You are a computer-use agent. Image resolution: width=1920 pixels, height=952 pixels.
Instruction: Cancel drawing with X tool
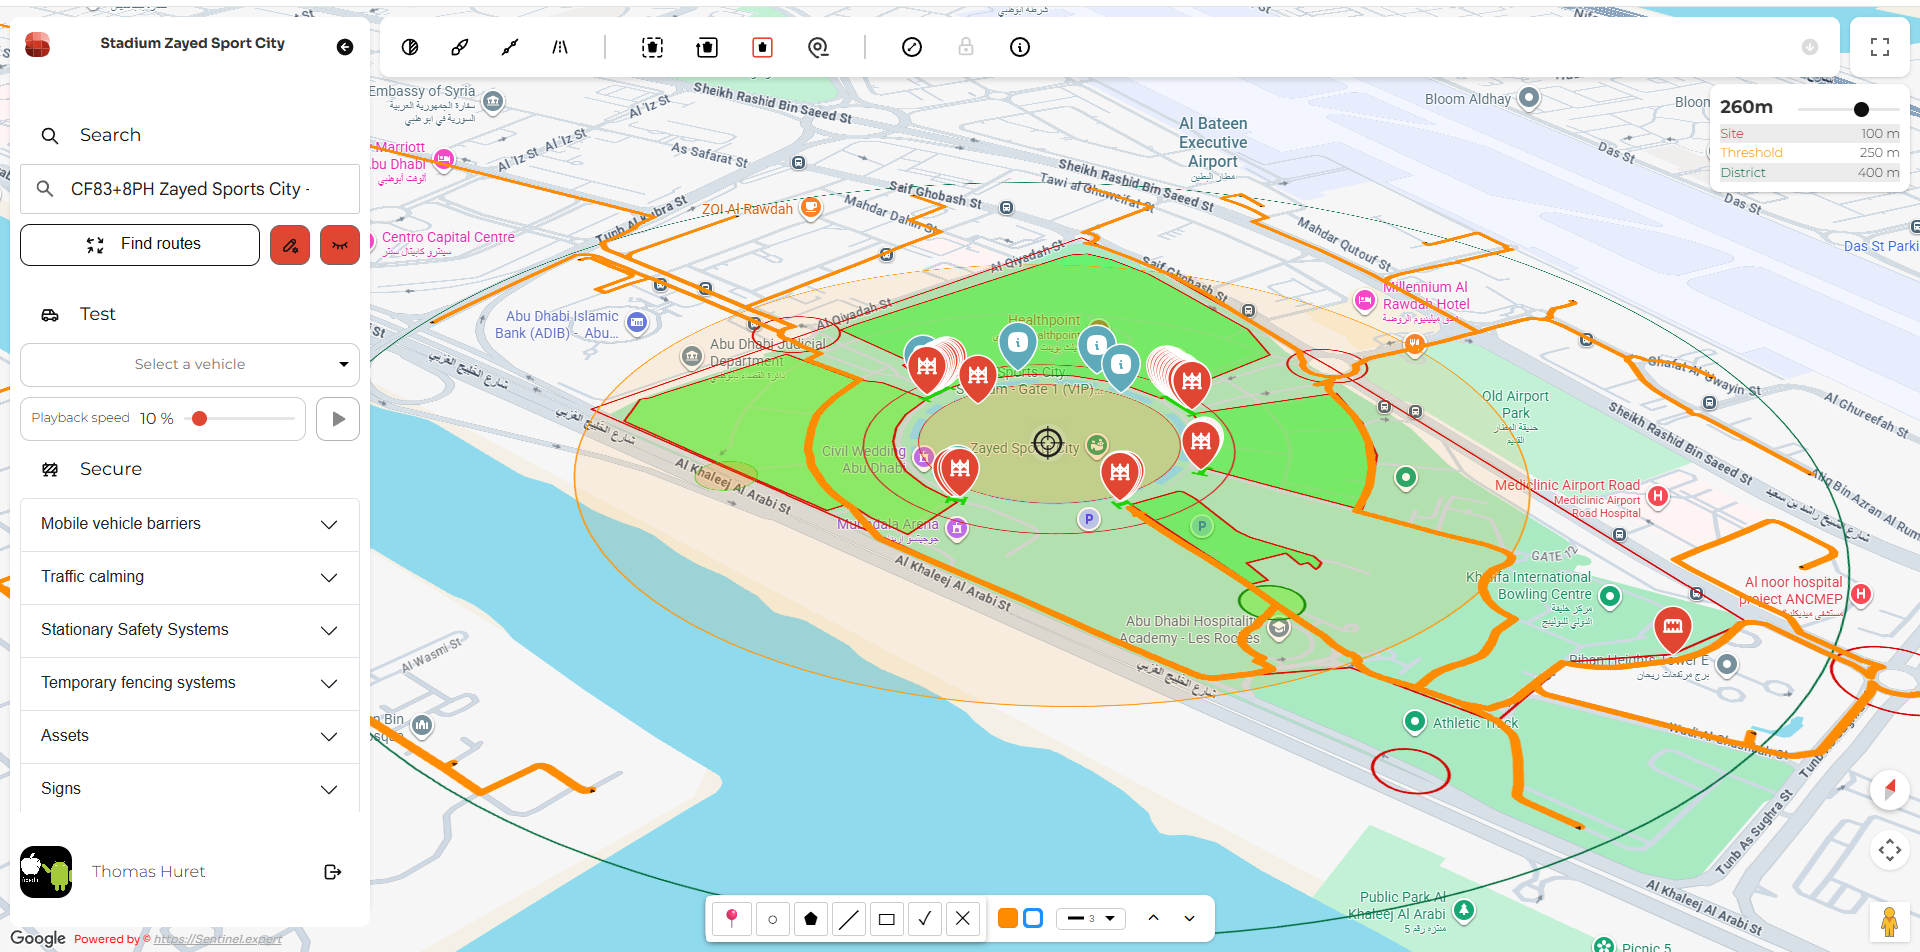pos(963,918)
